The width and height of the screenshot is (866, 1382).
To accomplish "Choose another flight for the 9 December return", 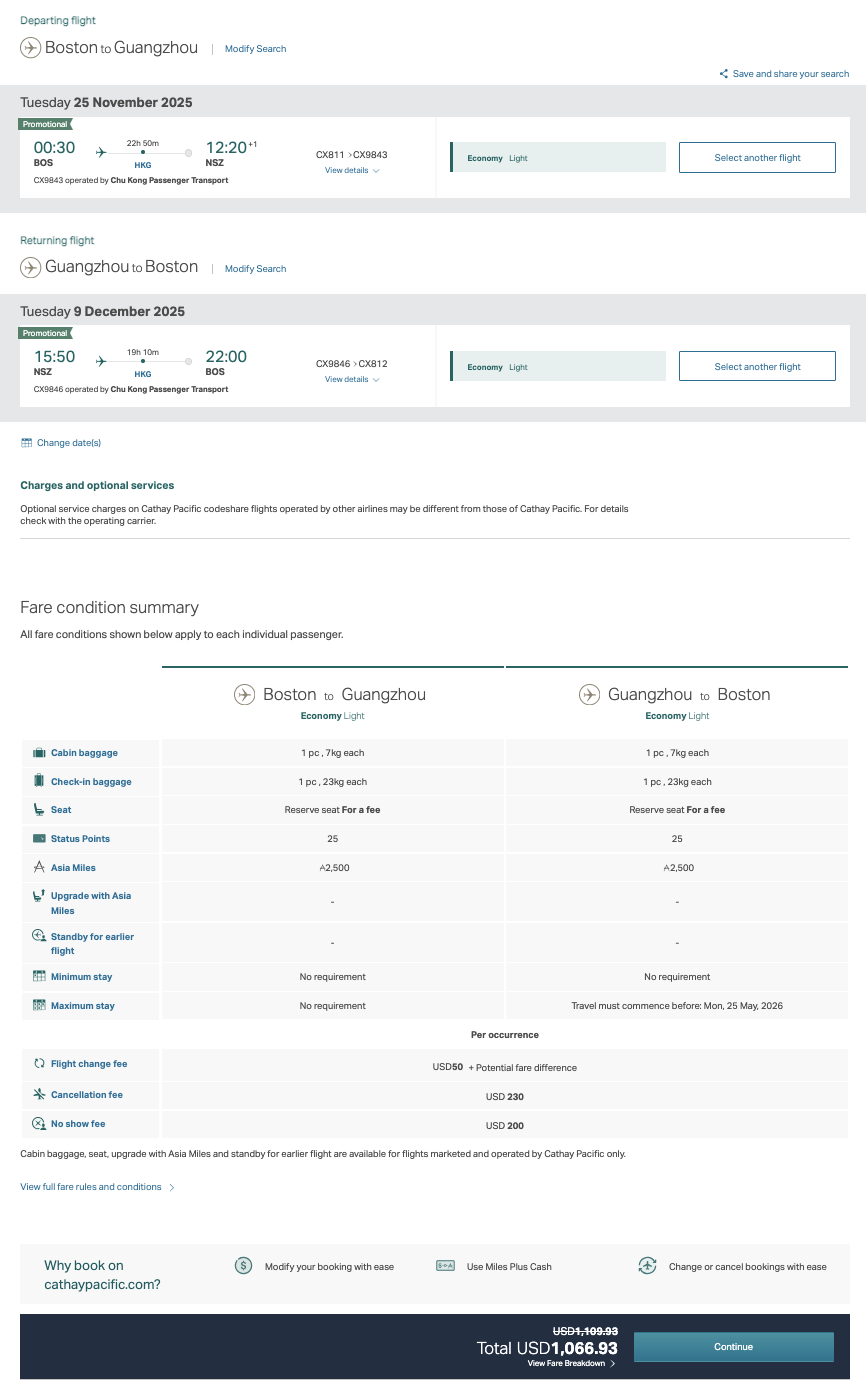I will coord(757,367).
